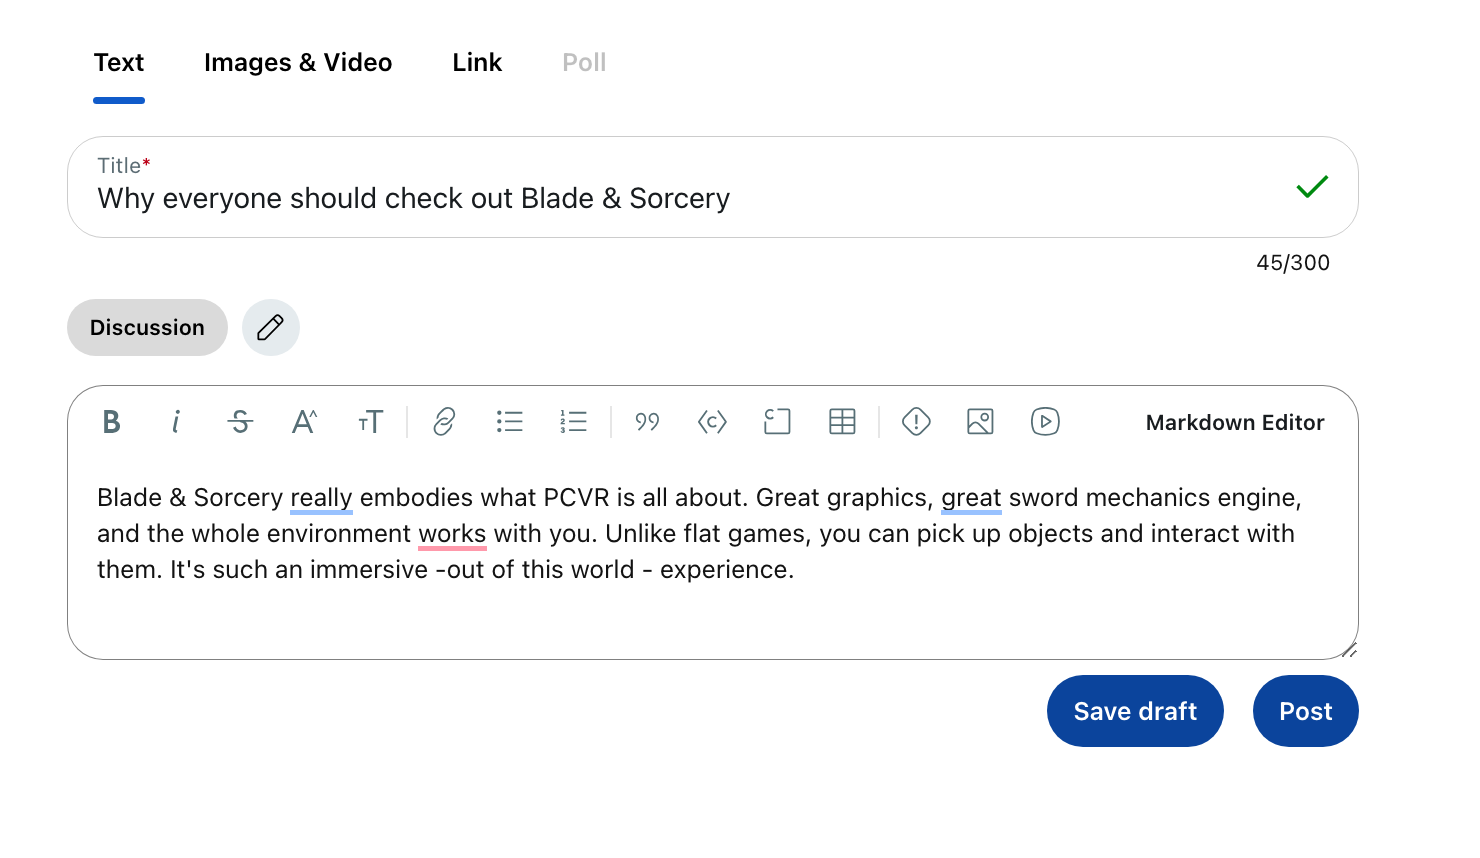Insert a table into the post

click(x=842, y=422)
